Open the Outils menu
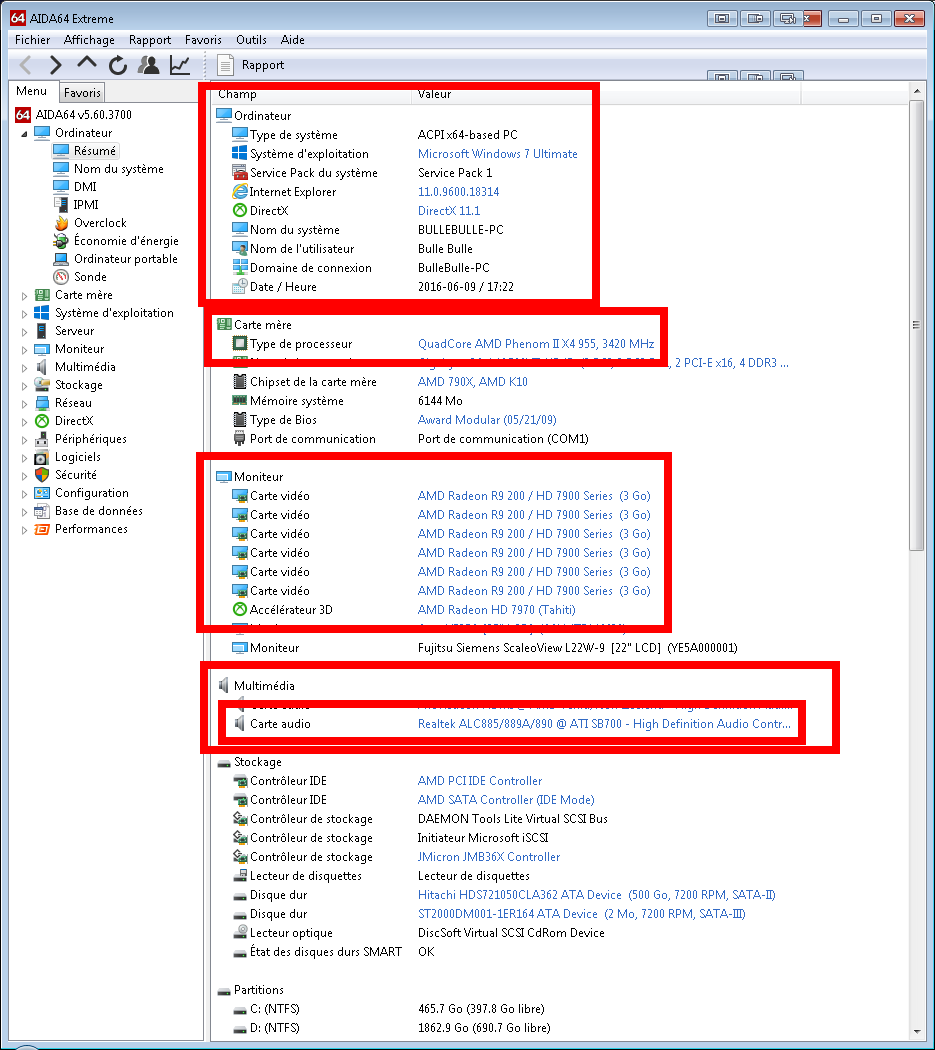 point(251,40)
